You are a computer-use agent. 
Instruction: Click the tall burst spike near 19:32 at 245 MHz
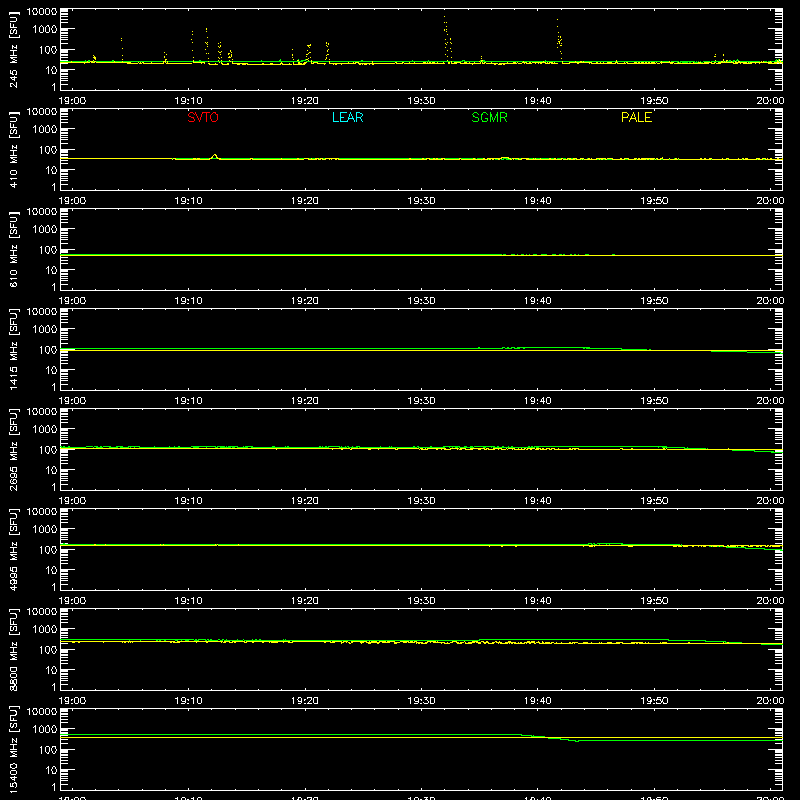pyautogui.click(x=447, y=39)
